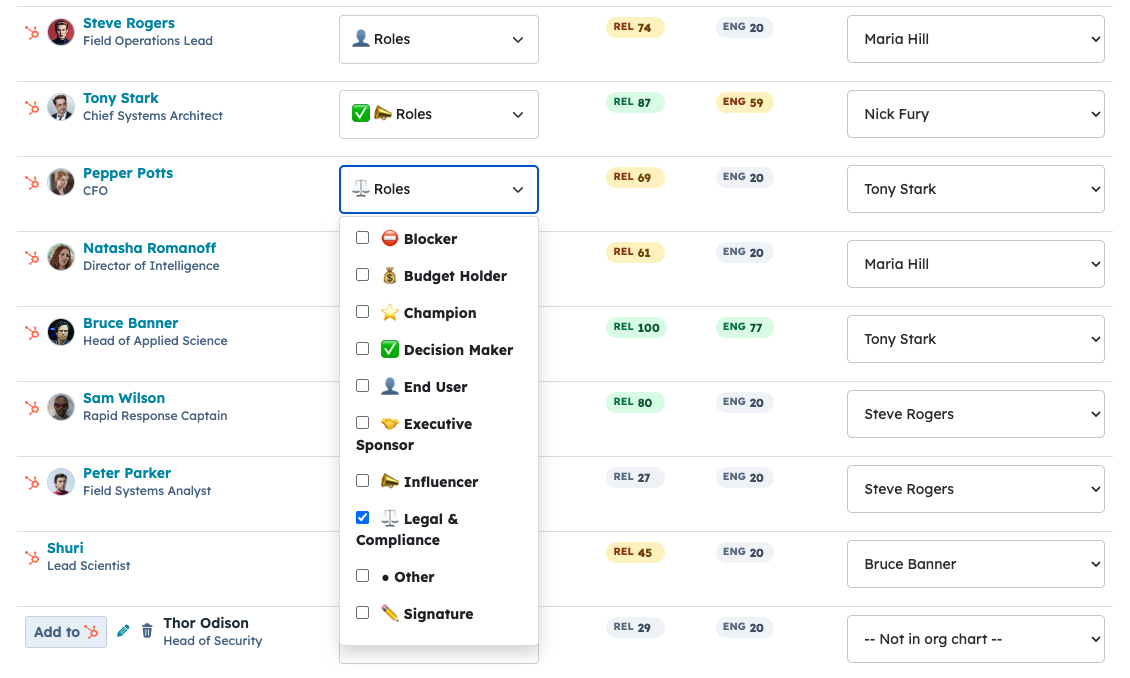The width and height of the screenshot is (1130, 678).
Task: Click the HubSpot icon beside Shuri
Action: [32, 557]
